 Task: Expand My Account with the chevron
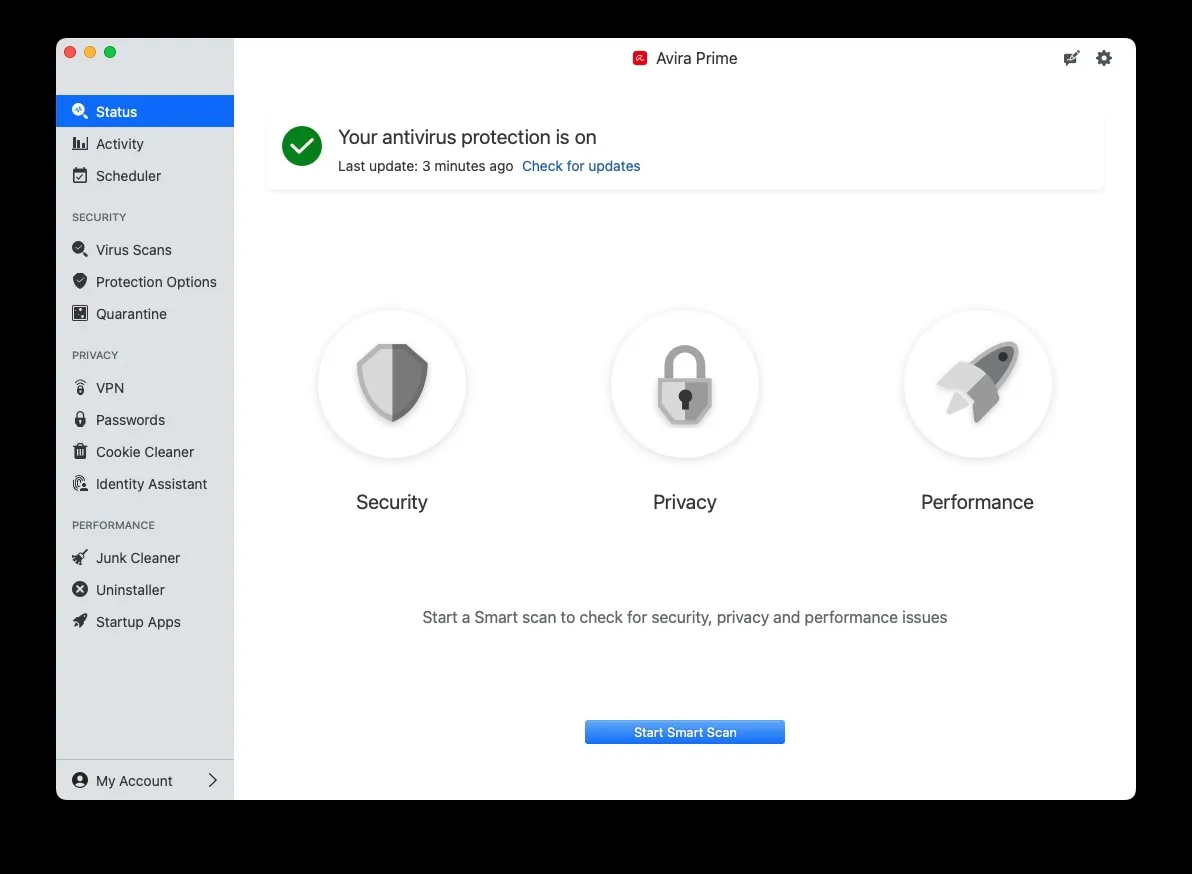212,780
